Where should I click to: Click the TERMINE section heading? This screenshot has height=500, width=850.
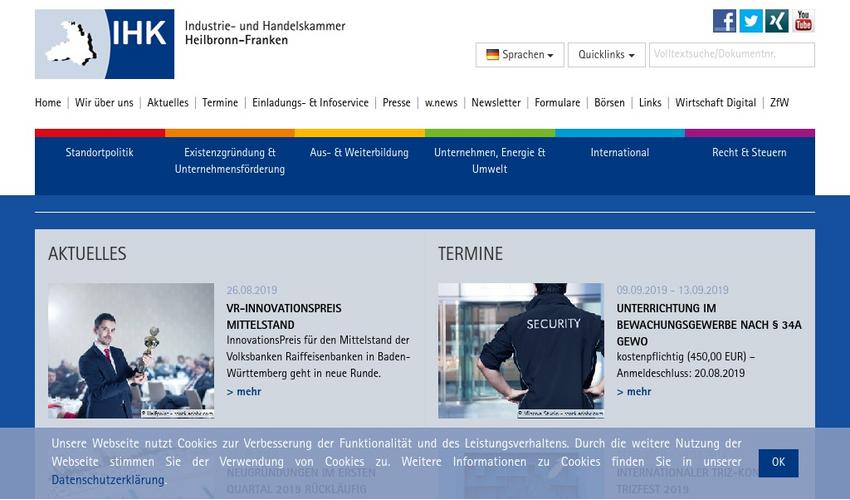(471, 254)
